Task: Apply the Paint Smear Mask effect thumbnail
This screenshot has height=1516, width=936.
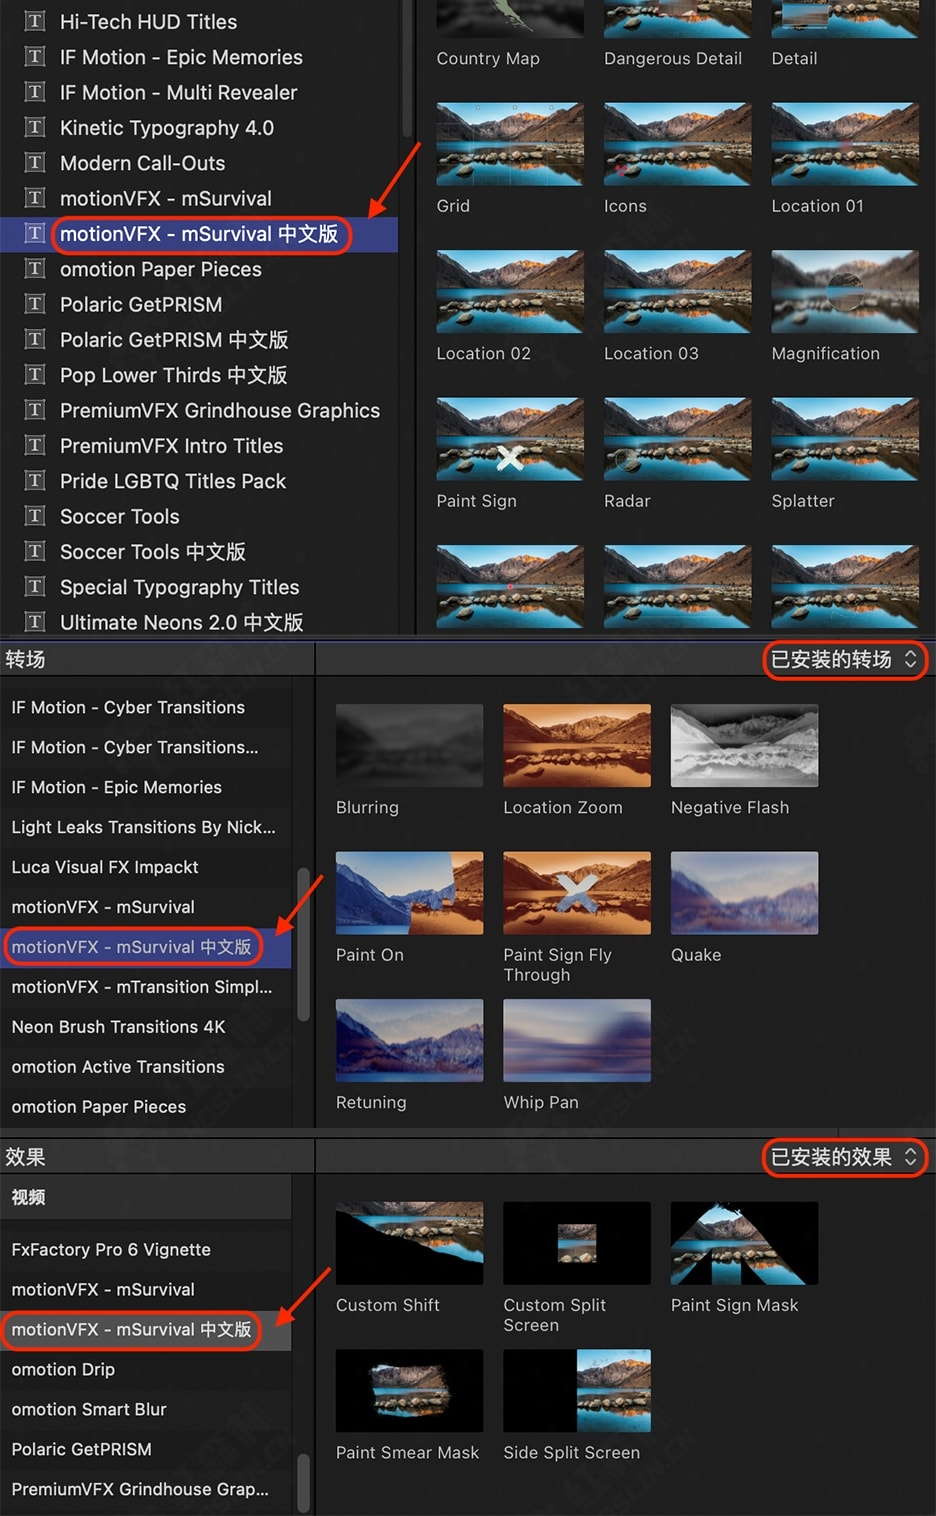Action: [x=409, y=1391]
